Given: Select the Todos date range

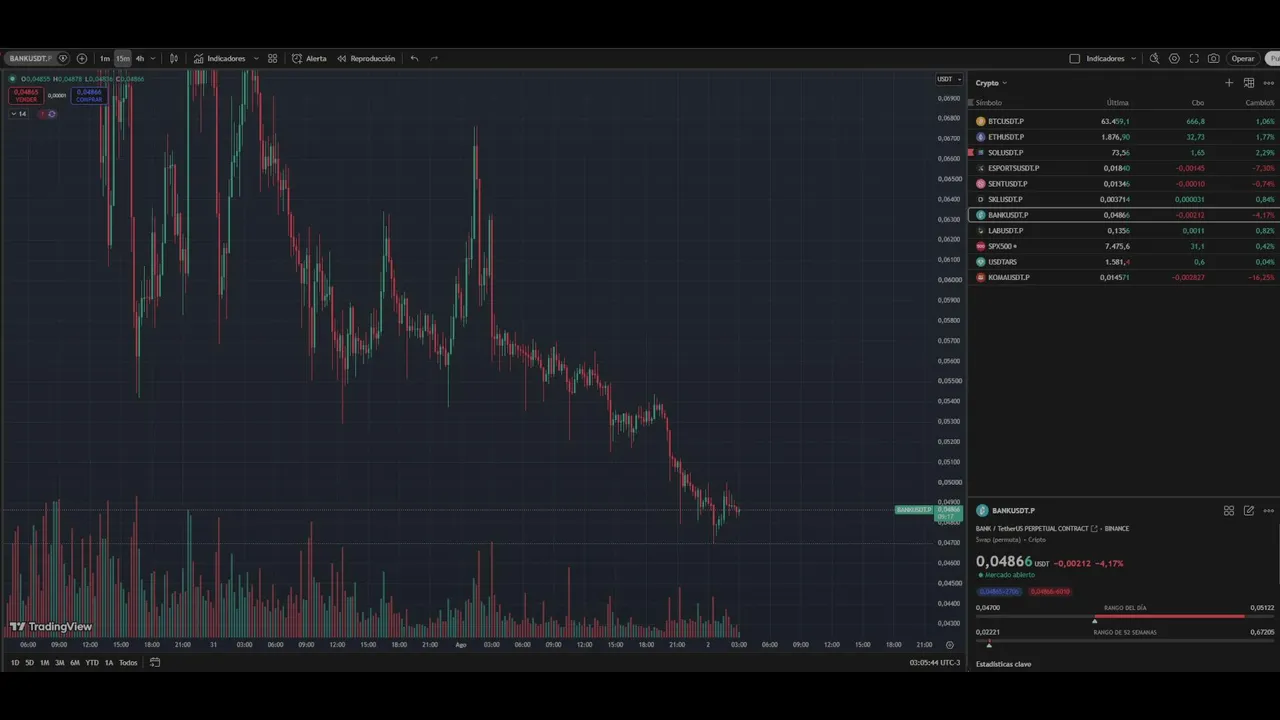Looking at the screenshot, I should point(128,663).
